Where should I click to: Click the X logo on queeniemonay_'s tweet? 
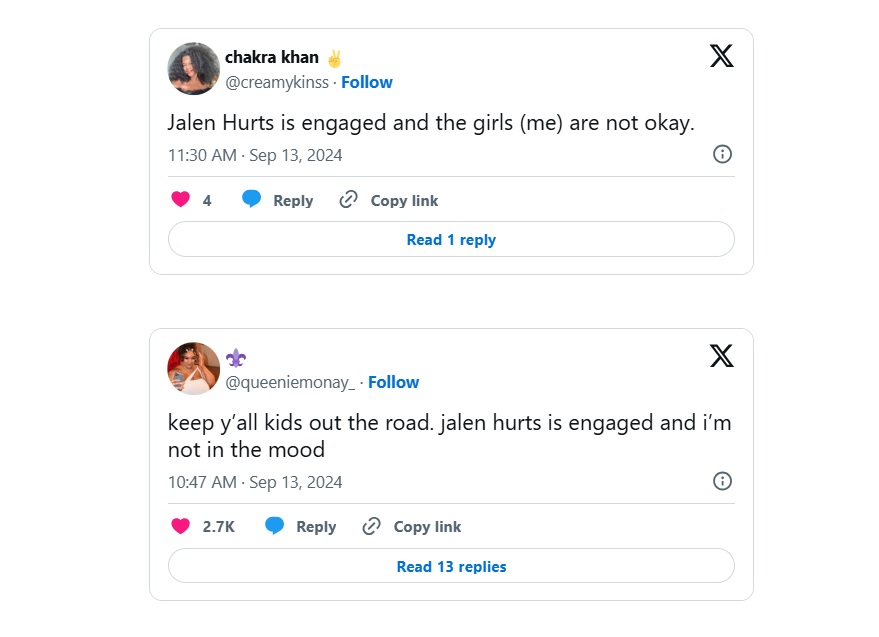[721, 356]
